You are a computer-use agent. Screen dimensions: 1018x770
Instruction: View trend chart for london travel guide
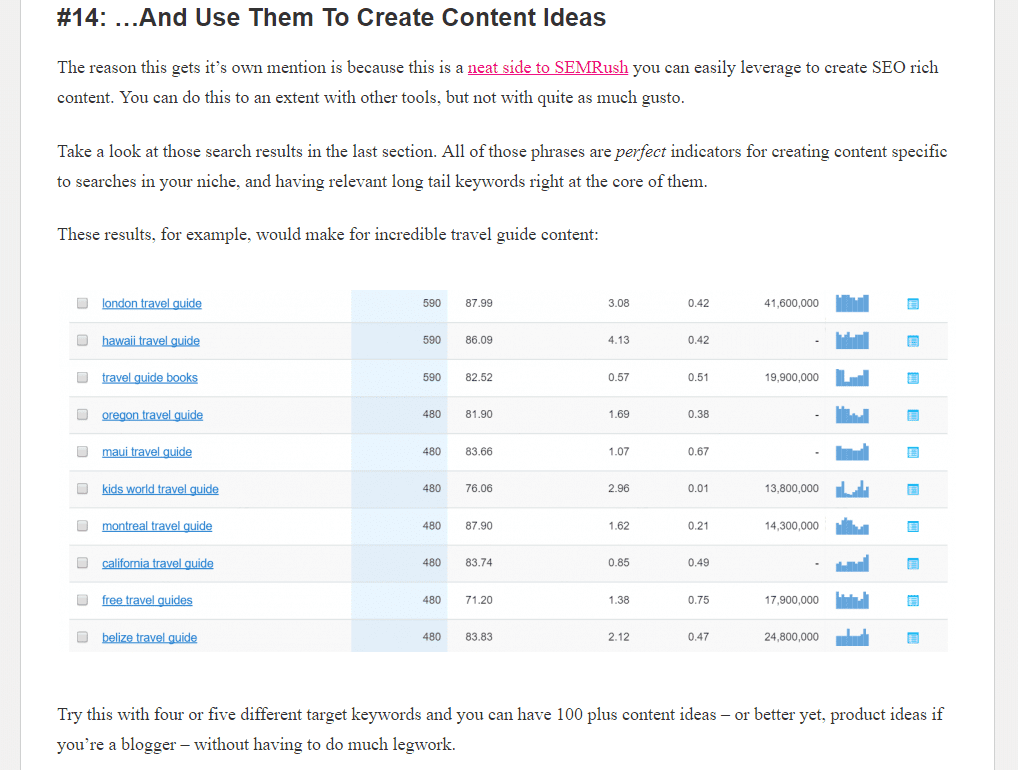click(x=852, y=303)
